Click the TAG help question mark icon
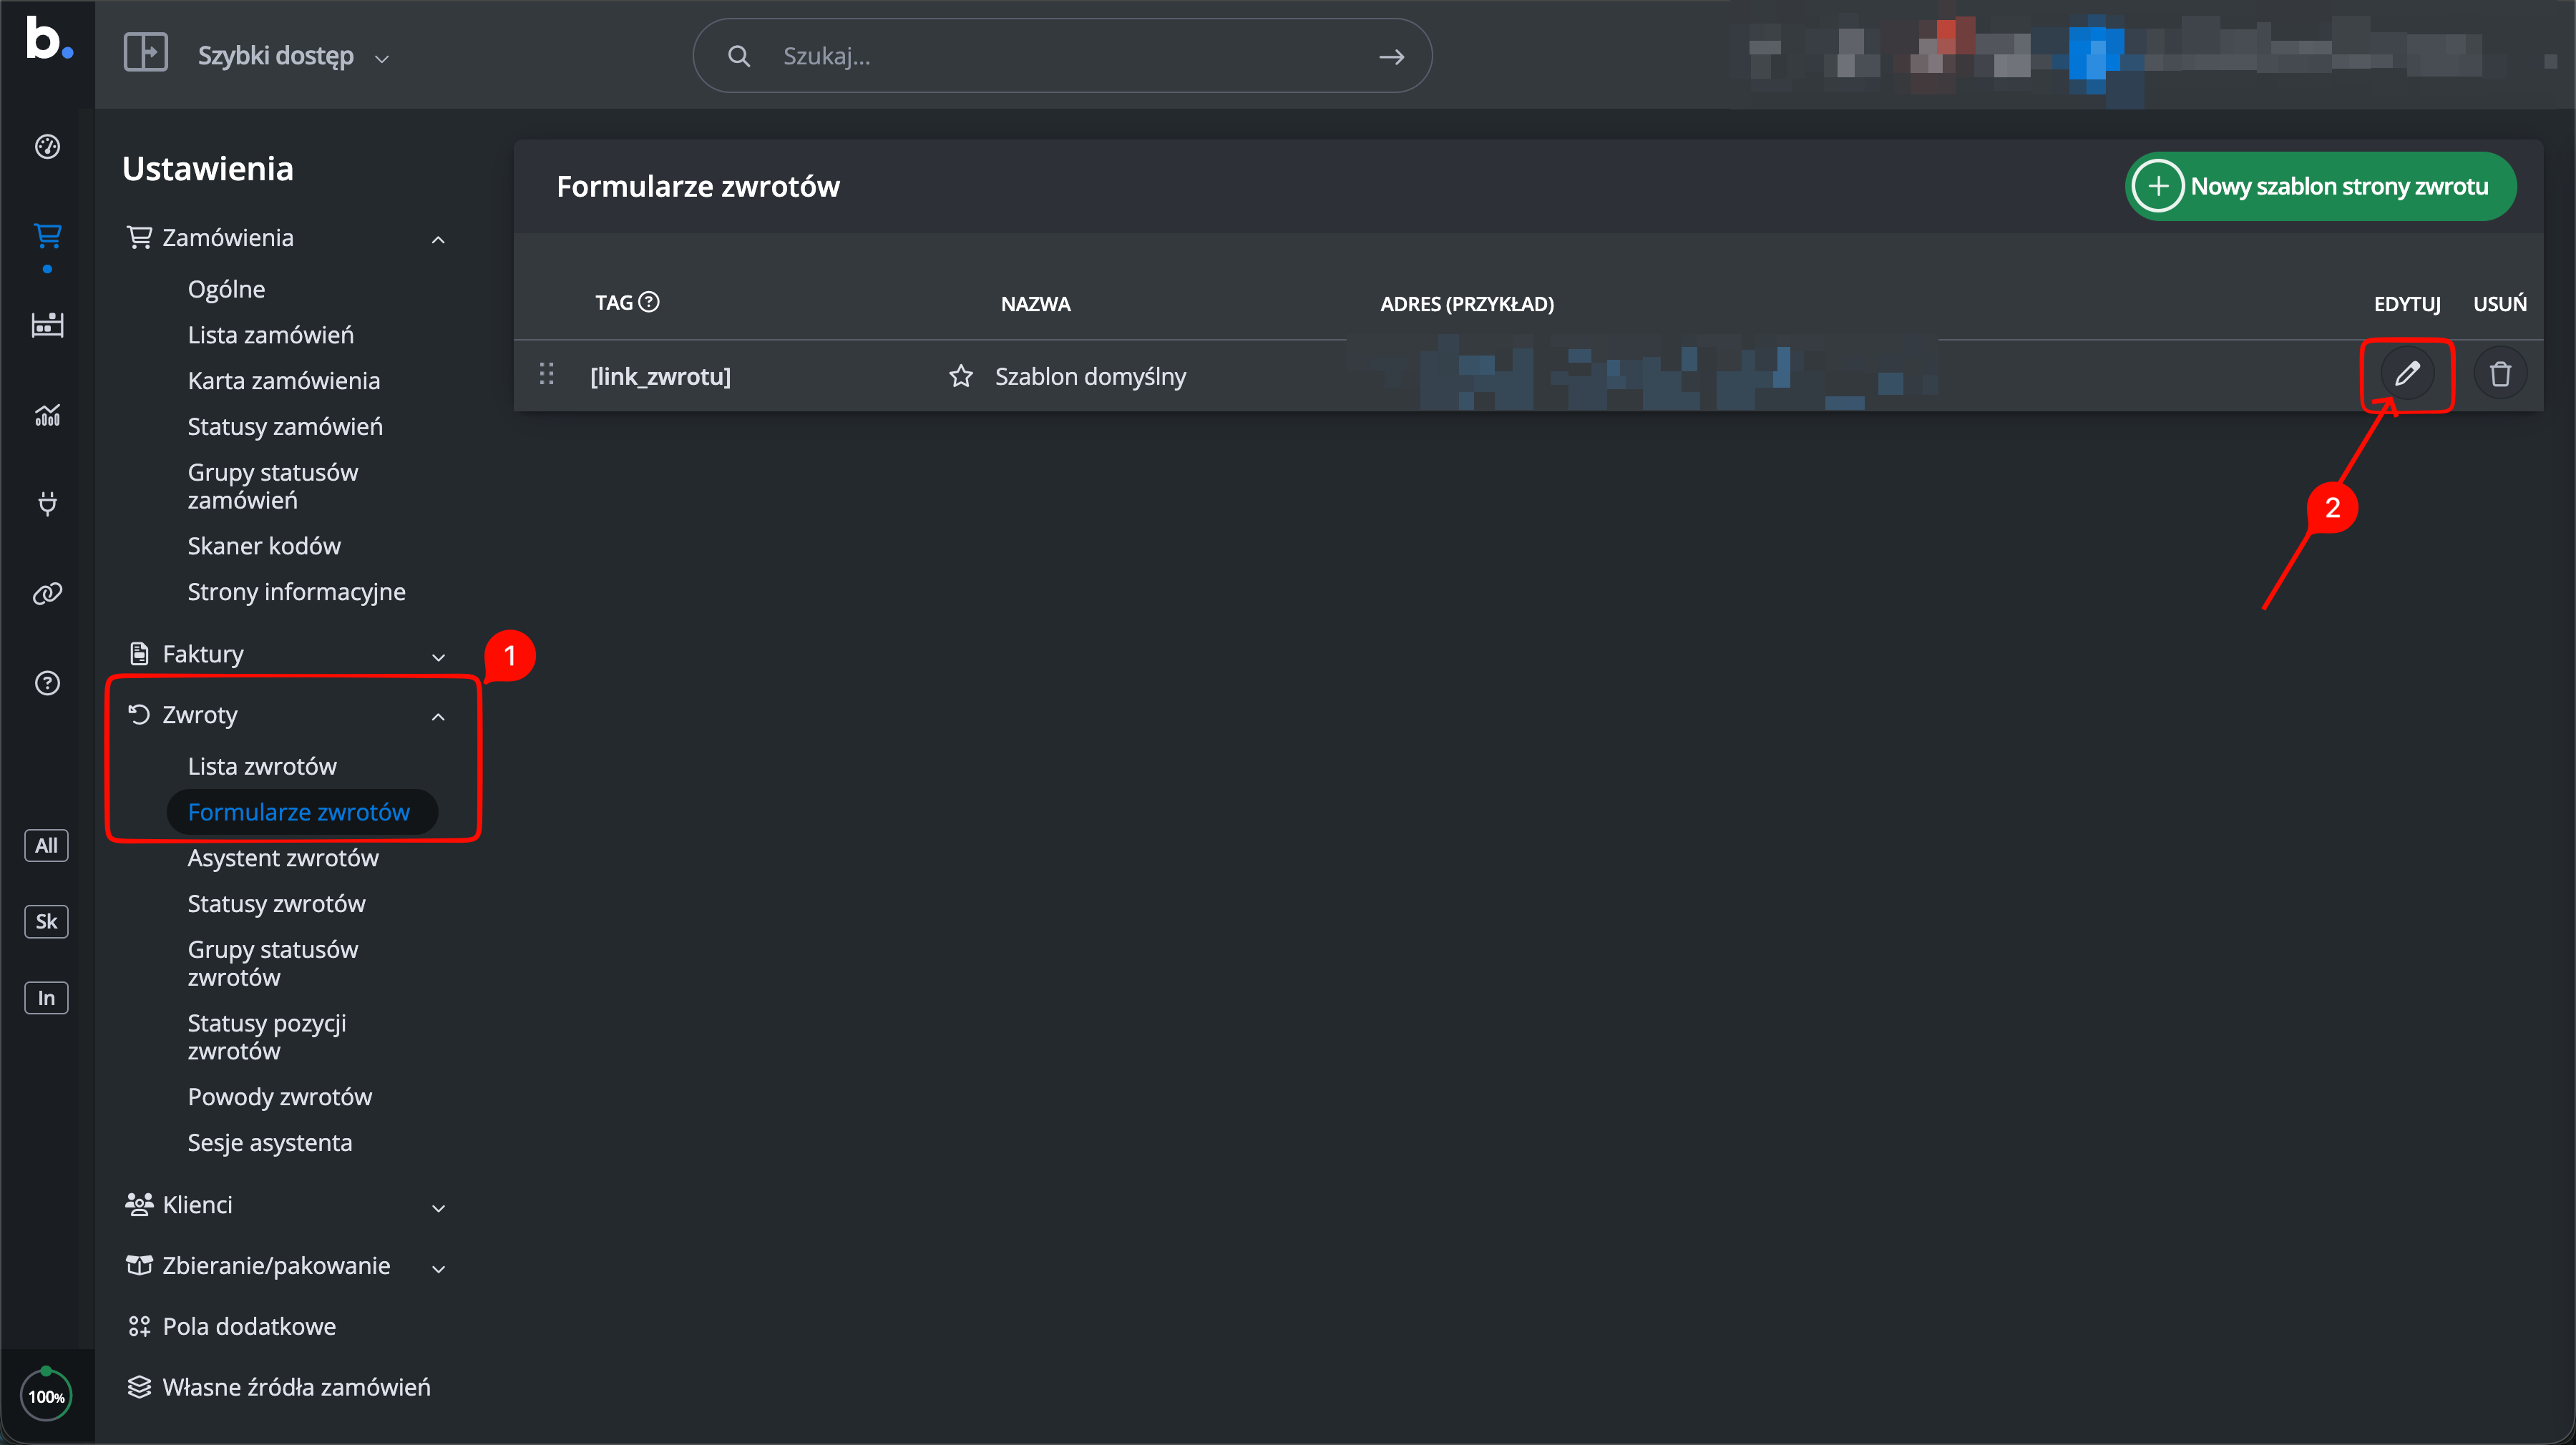The height and width of the screenshot is (1445, 2576). [649, 302]
